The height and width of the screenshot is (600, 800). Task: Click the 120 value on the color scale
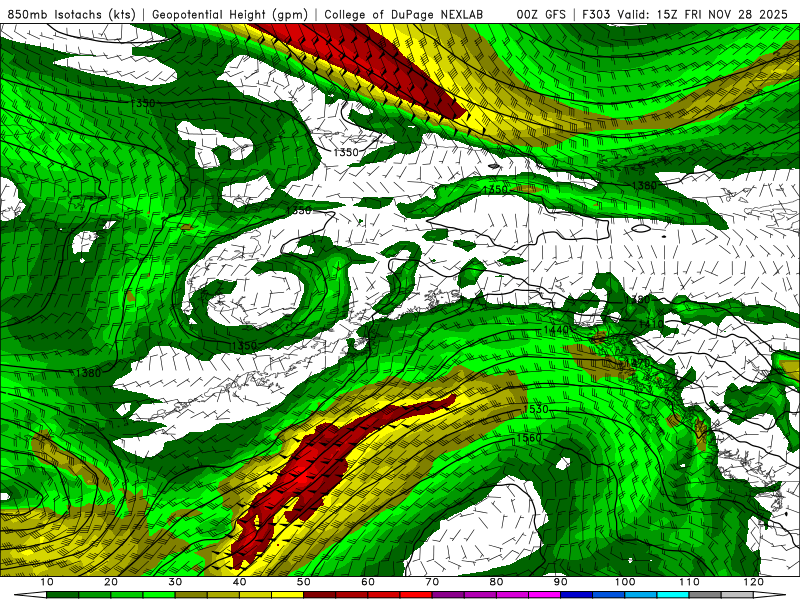click(x=753, y=582)
